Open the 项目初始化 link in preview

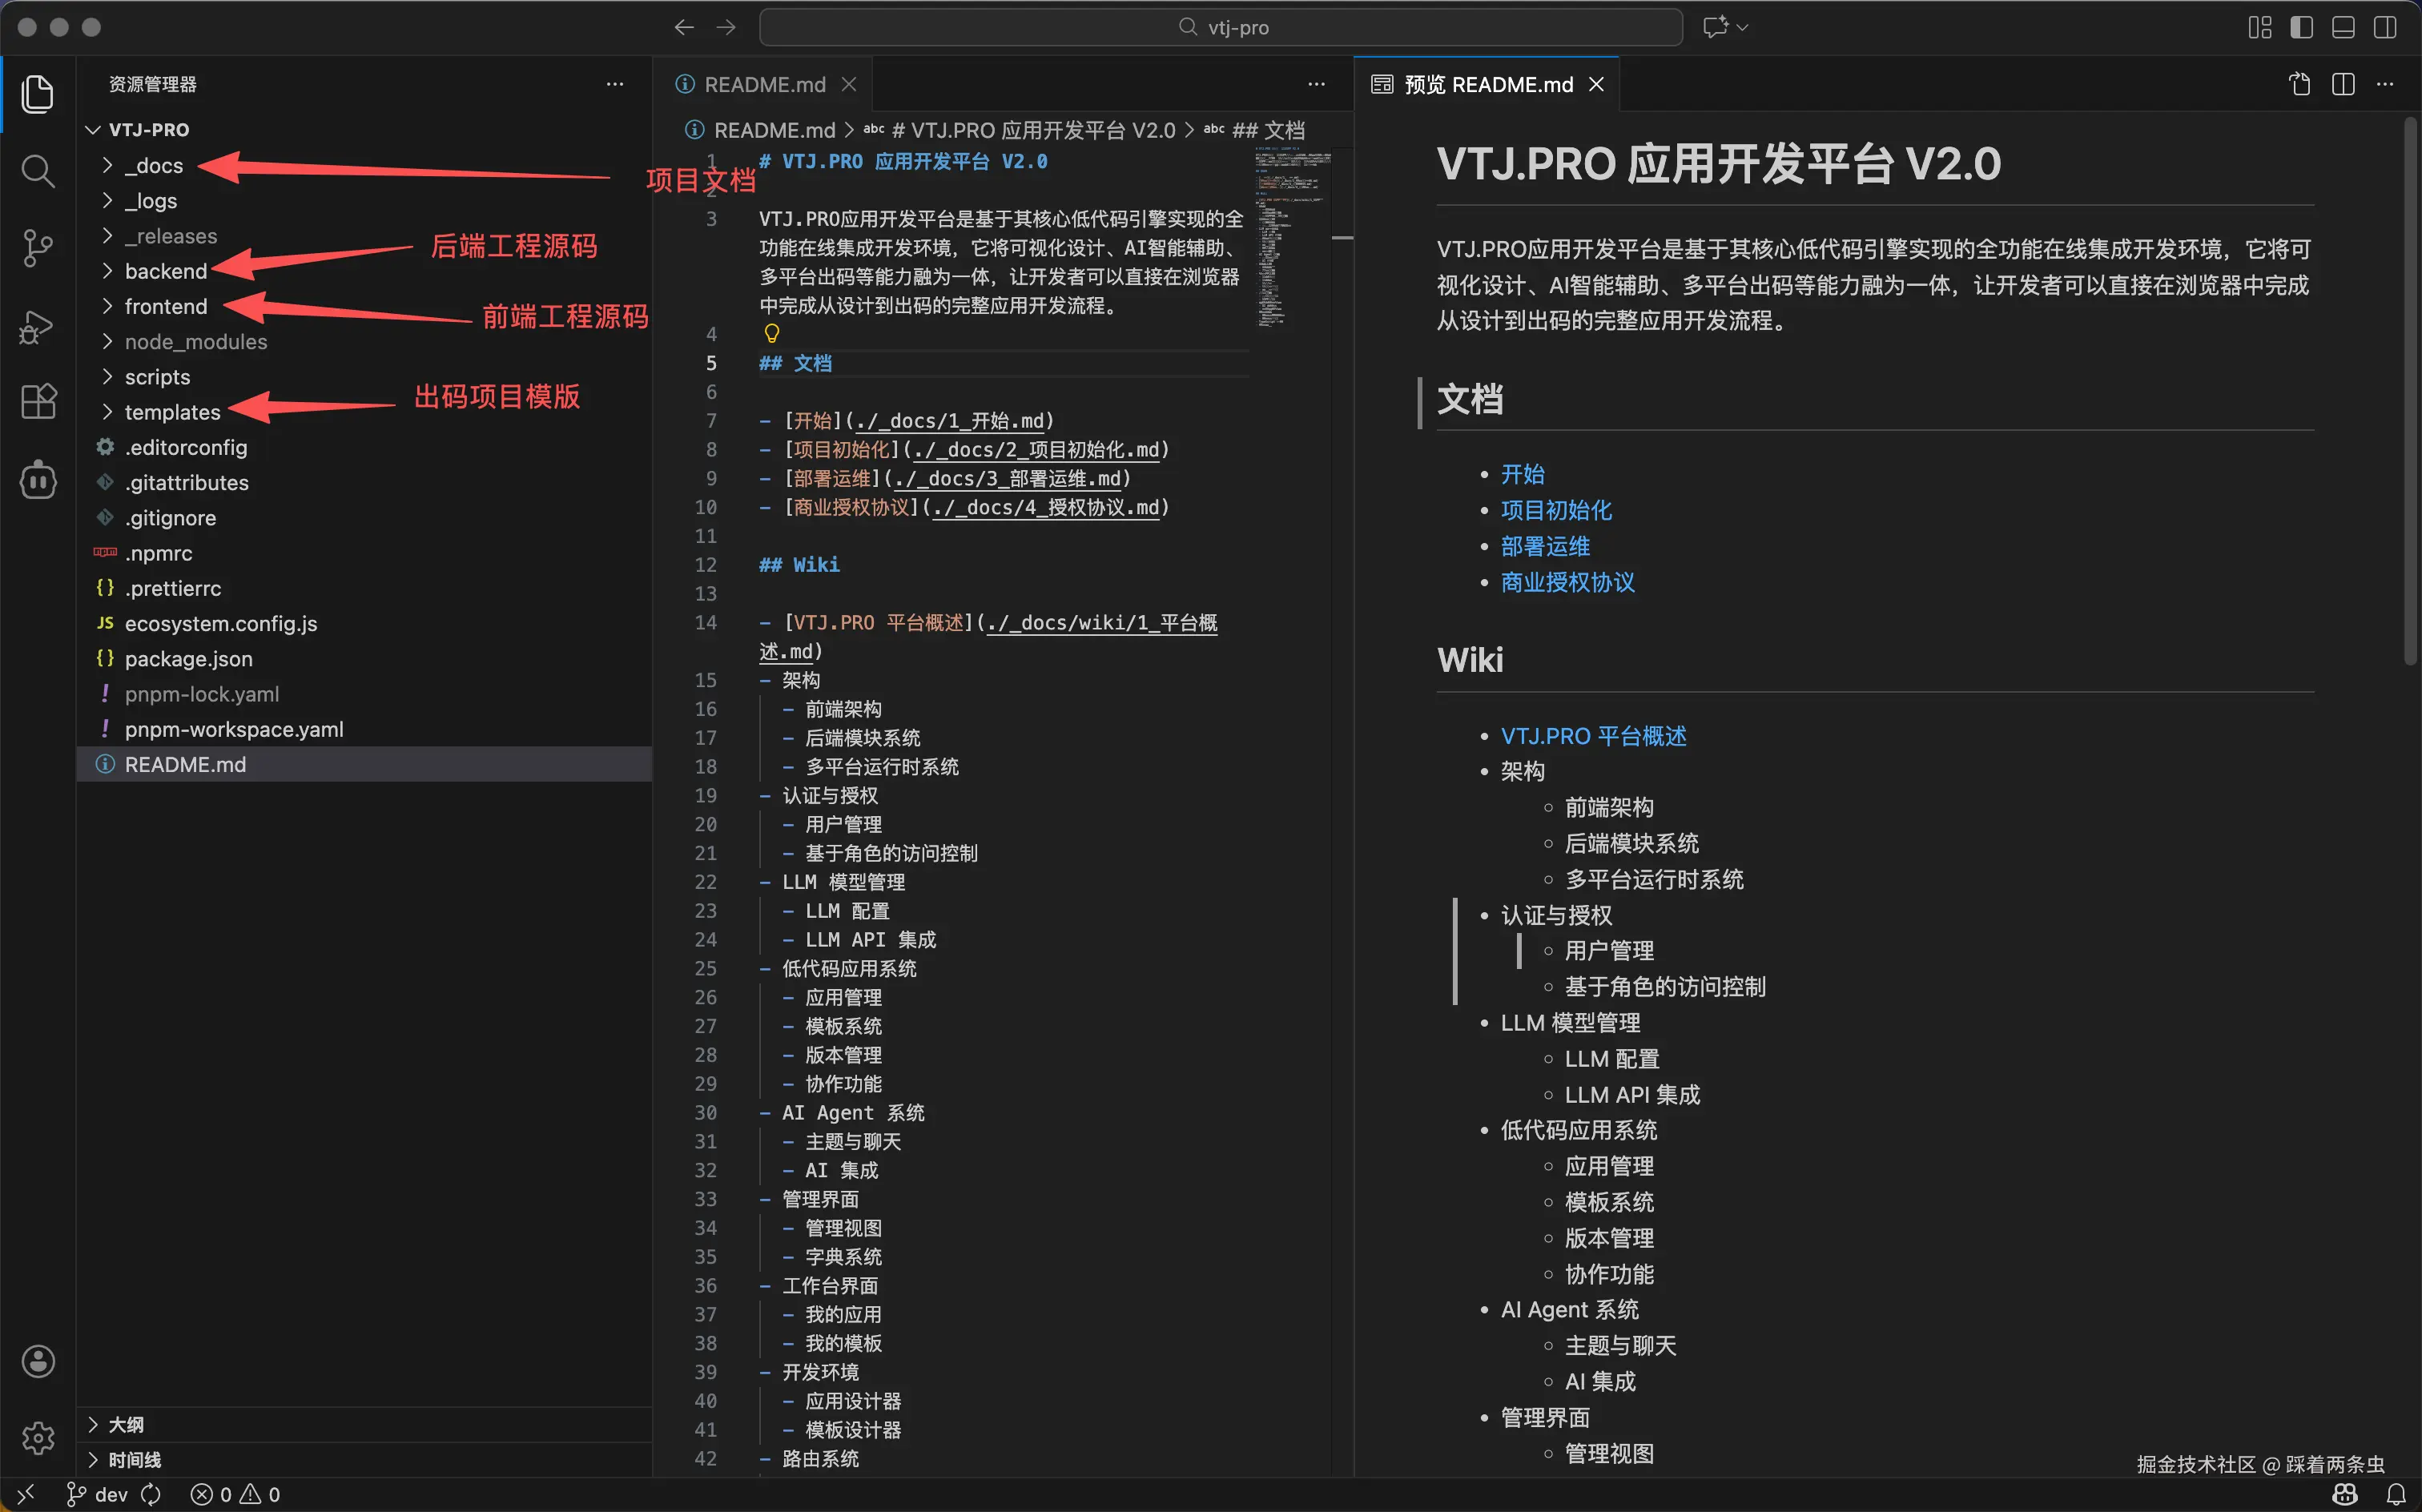point(1555,510)
